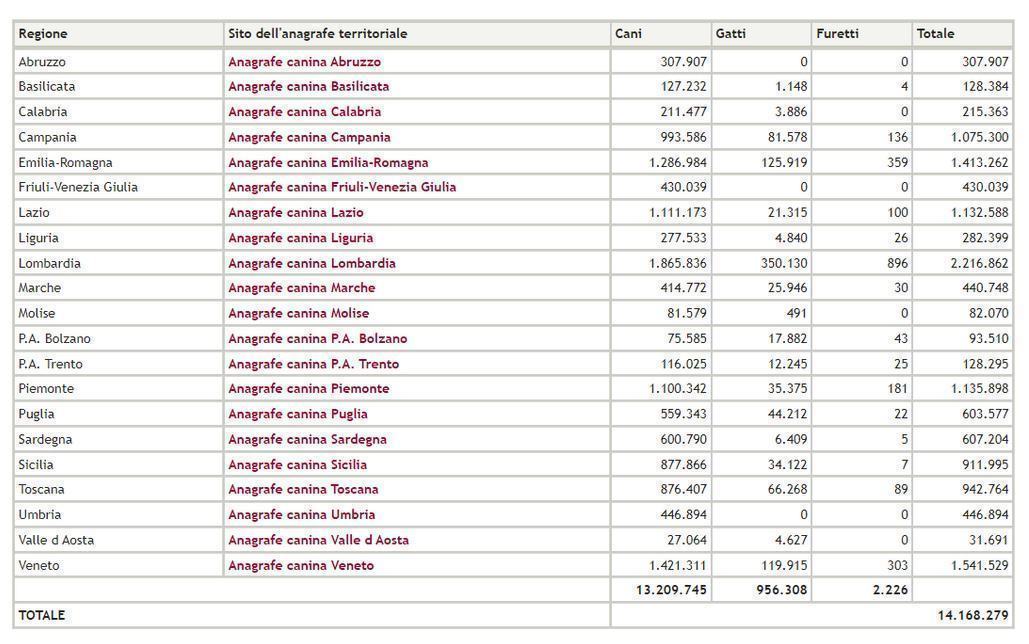This screenshot has height=644, width=1029.
Task: Go to Anagrafe canina Lazio
Action: 295,213
